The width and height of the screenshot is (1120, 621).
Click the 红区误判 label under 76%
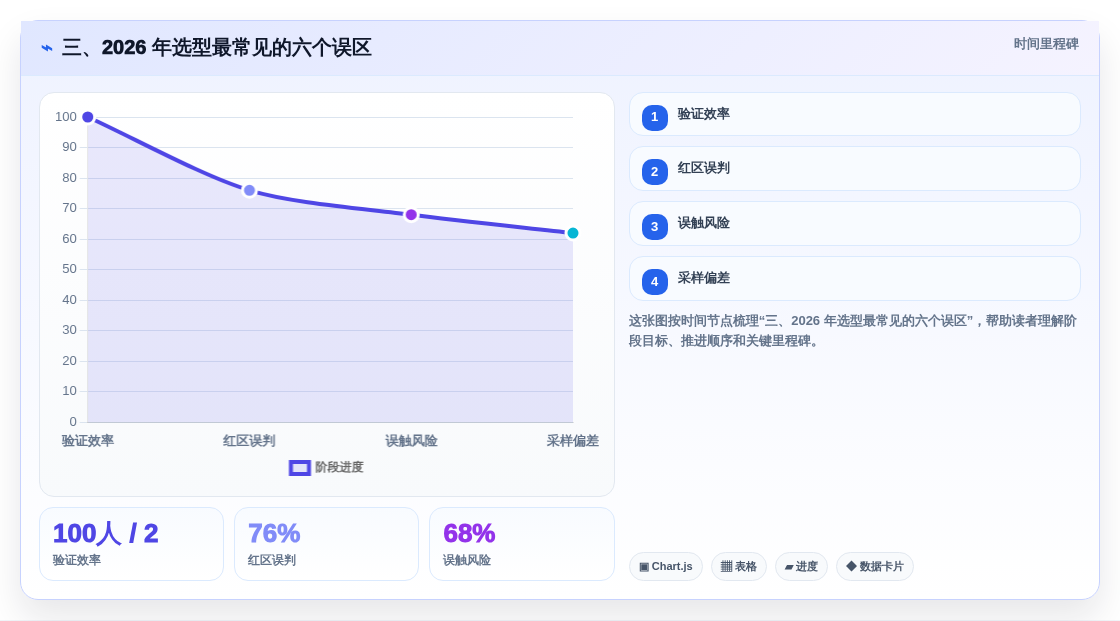(272, 560)
